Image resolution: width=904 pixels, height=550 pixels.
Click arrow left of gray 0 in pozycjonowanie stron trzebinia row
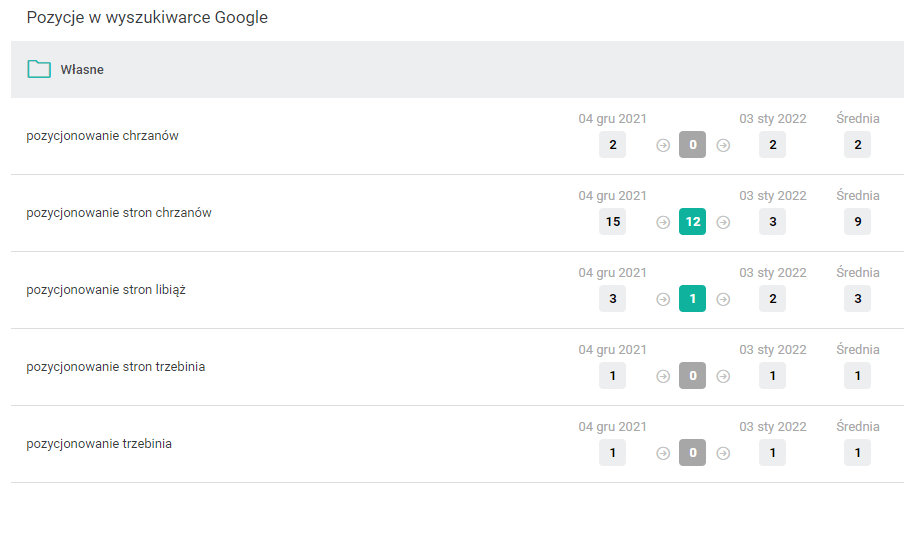662,376
